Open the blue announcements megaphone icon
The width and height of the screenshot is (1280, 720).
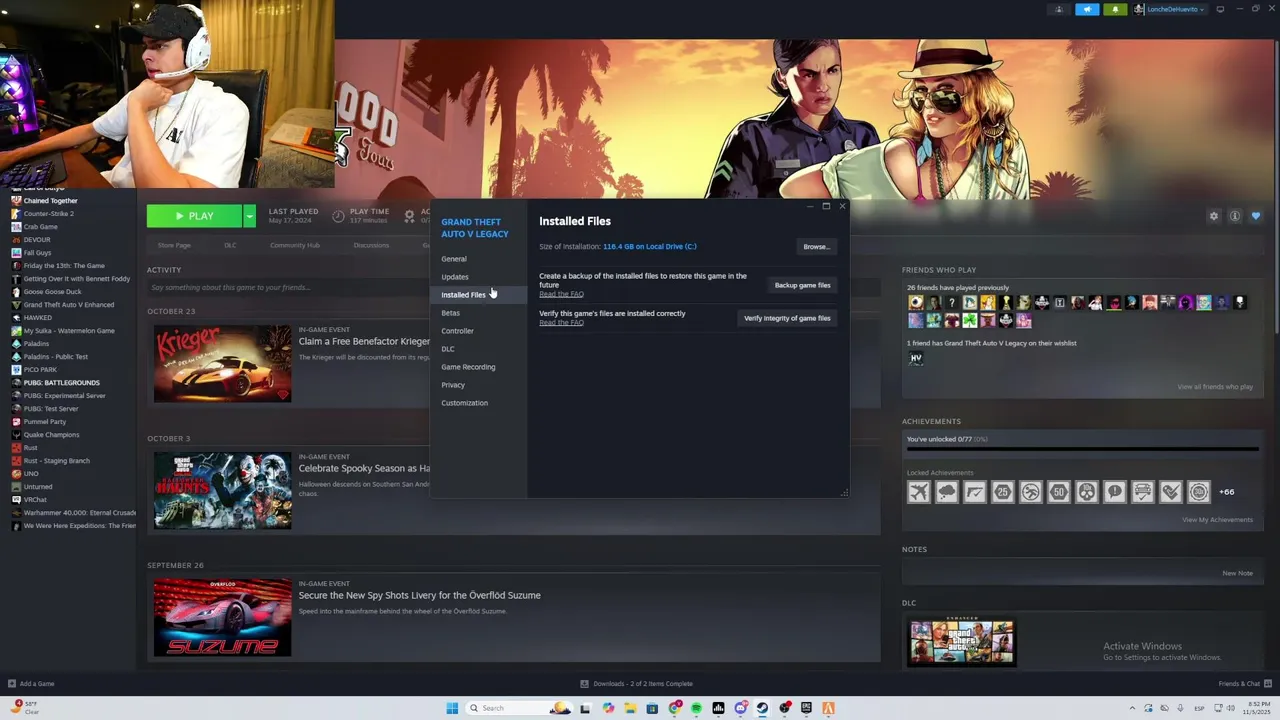1087,9
